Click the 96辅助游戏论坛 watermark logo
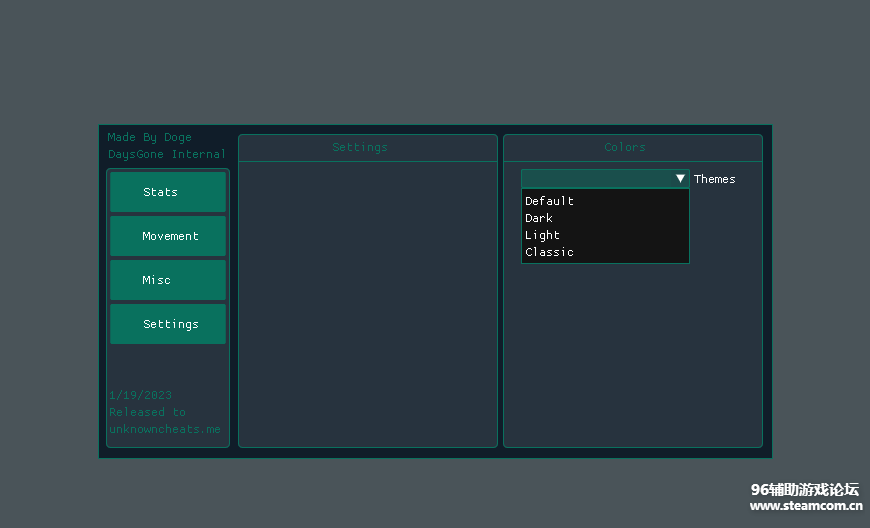Viewport: 870px width, 528px height. [805, 489]
